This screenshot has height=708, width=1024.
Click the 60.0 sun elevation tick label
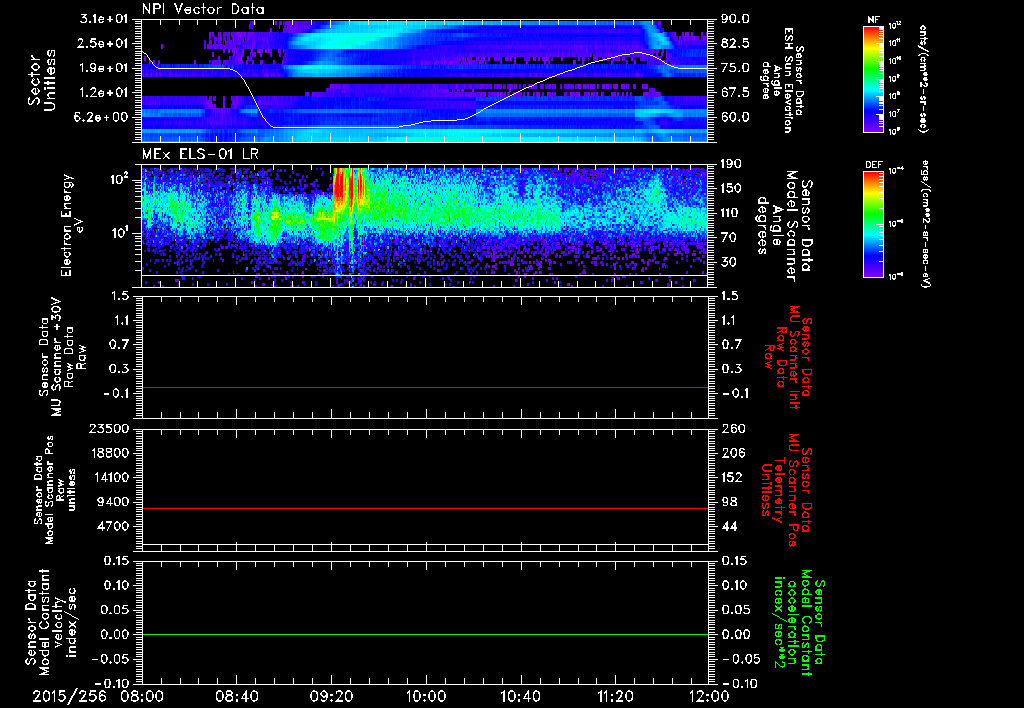[x=735, y=117]
